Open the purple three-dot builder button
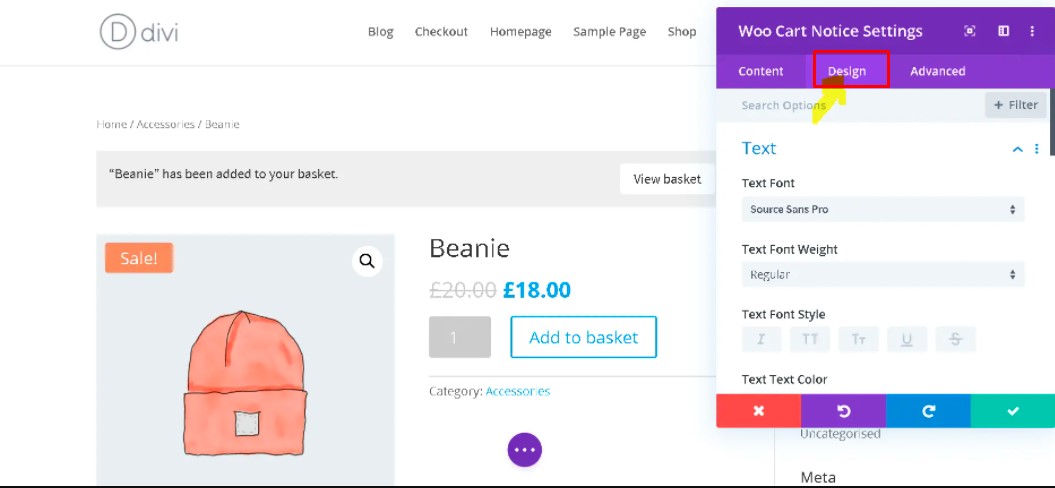Screen dimensions: 1055x488 pyautogui.click(x=524, y=450)
